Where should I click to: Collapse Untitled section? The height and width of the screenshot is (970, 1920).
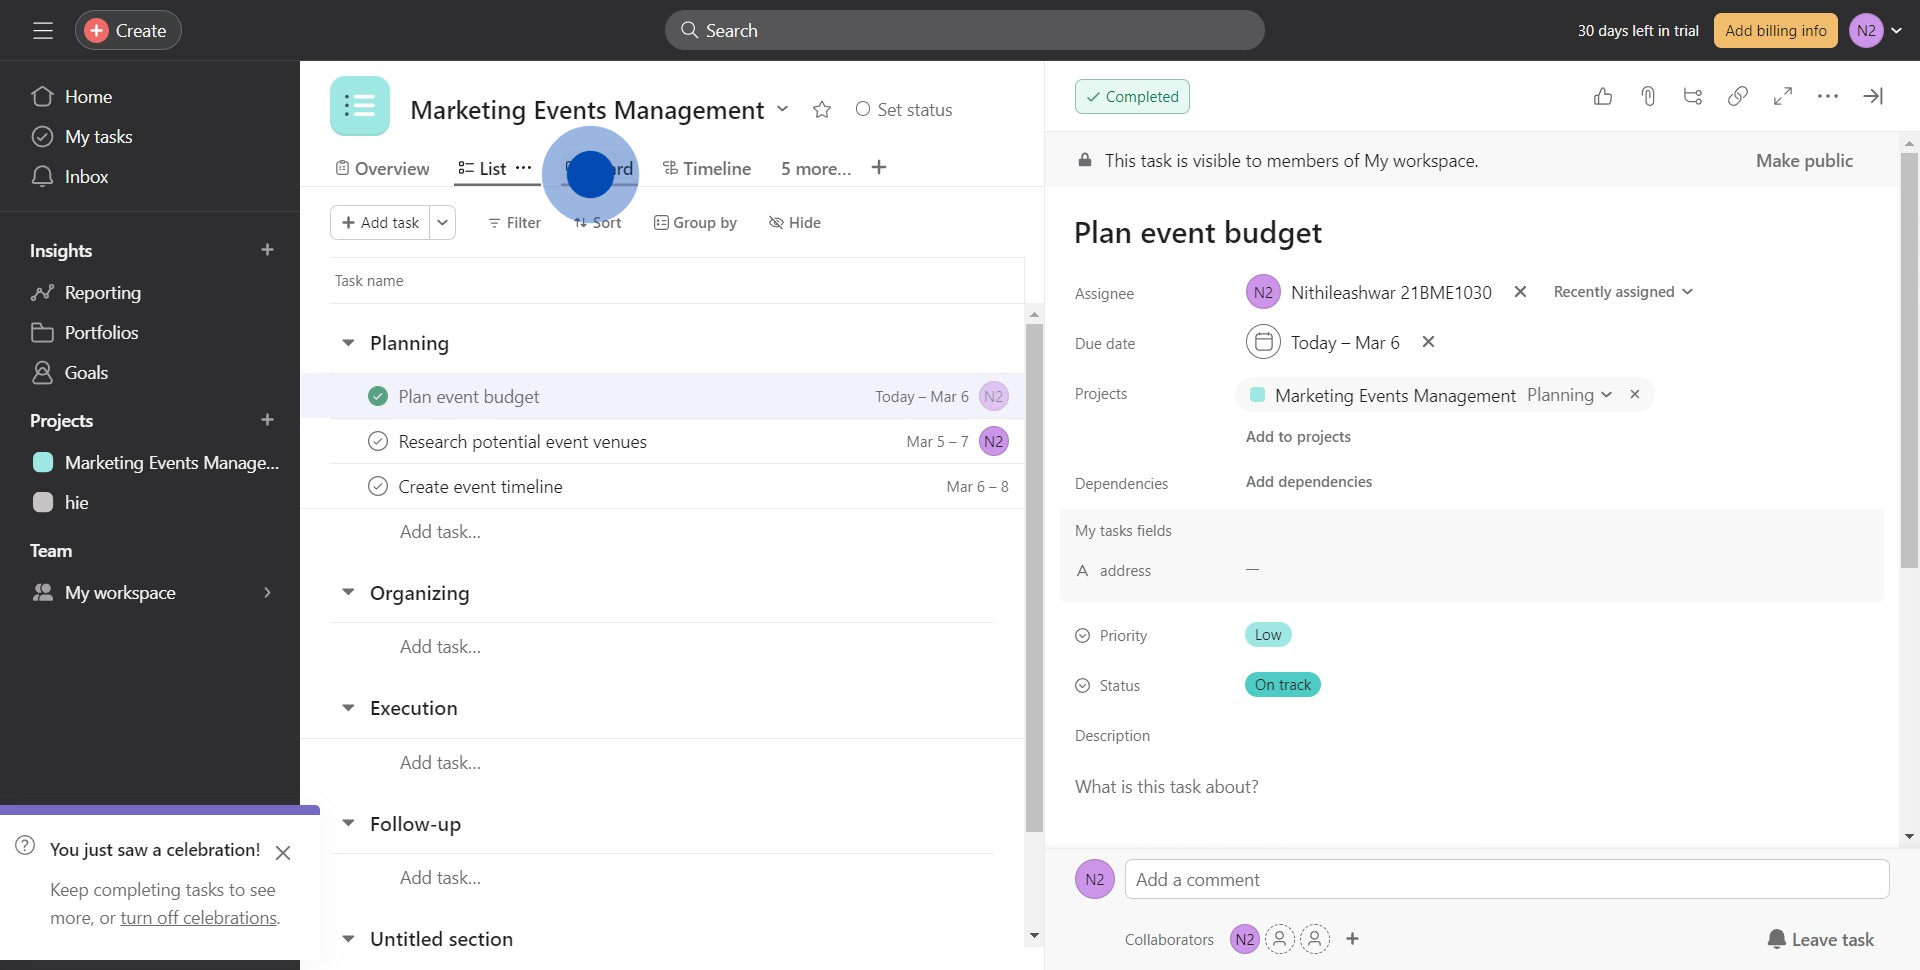coord(348,939)
